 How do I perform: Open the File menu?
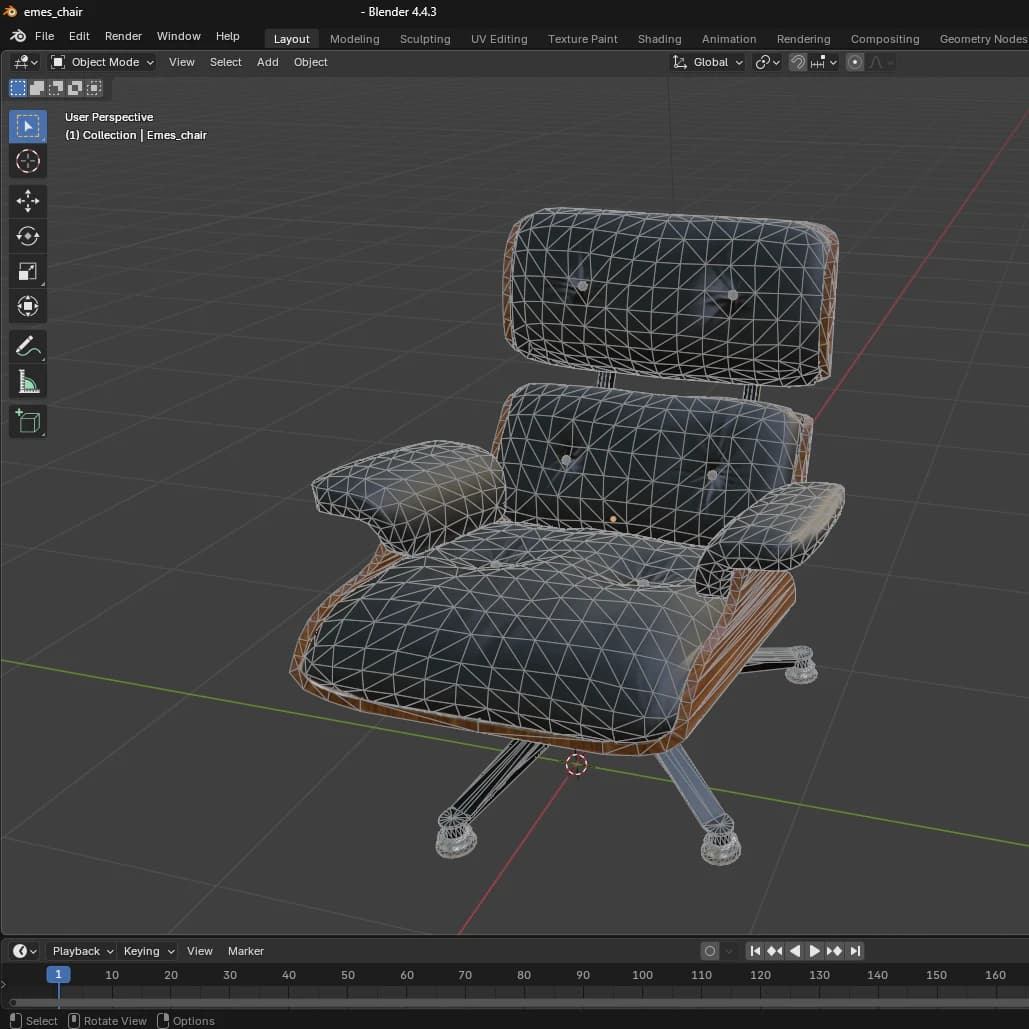point(44,36)
